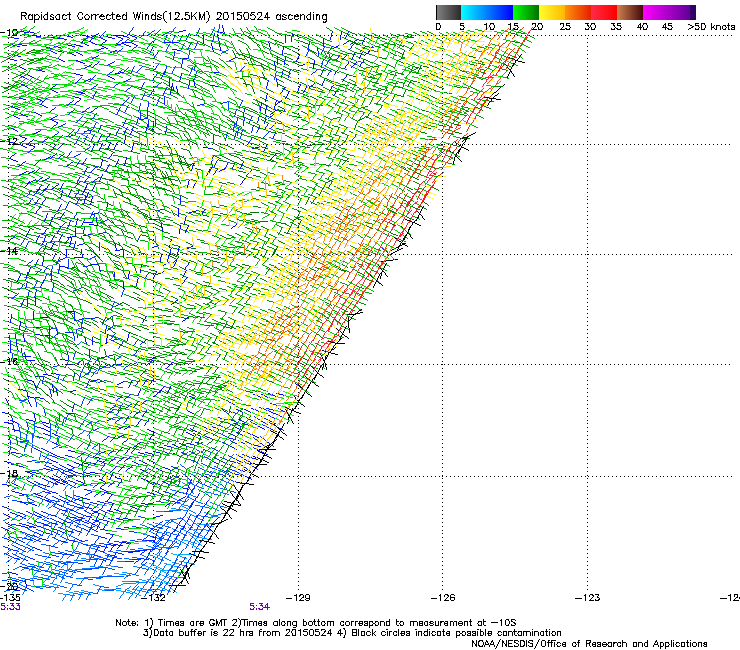This screenshot has height=650, width=740.
Task: Click the 'NOAA/NESDIS/Office of Research and Applications' credit
Action: point(589,644)
